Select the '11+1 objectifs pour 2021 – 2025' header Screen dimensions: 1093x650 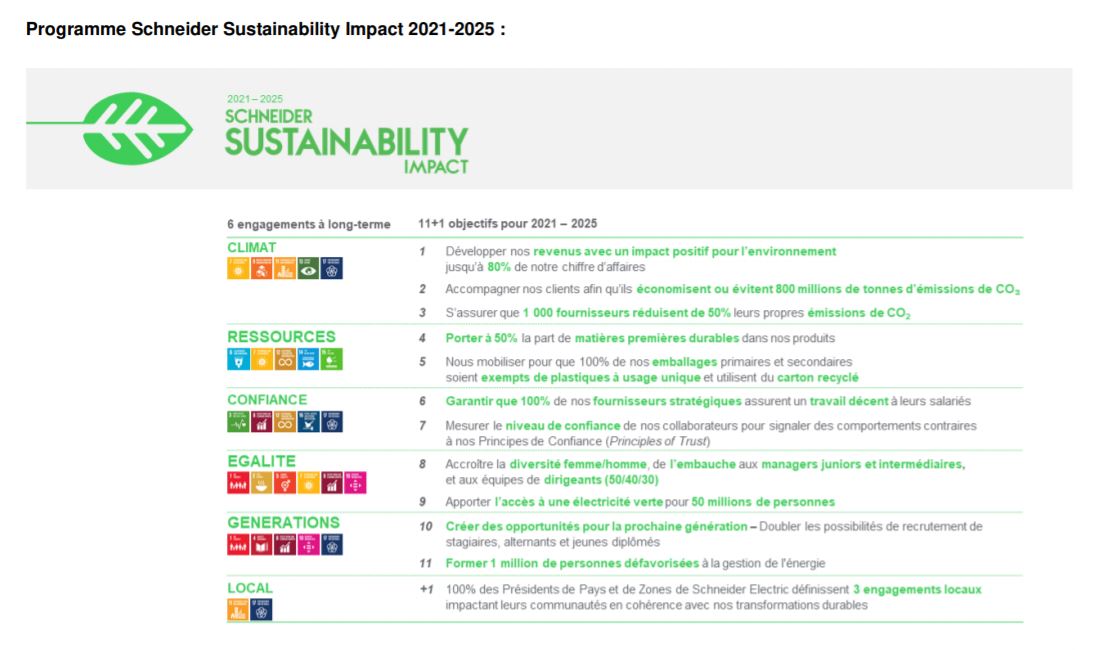point(507,224)
